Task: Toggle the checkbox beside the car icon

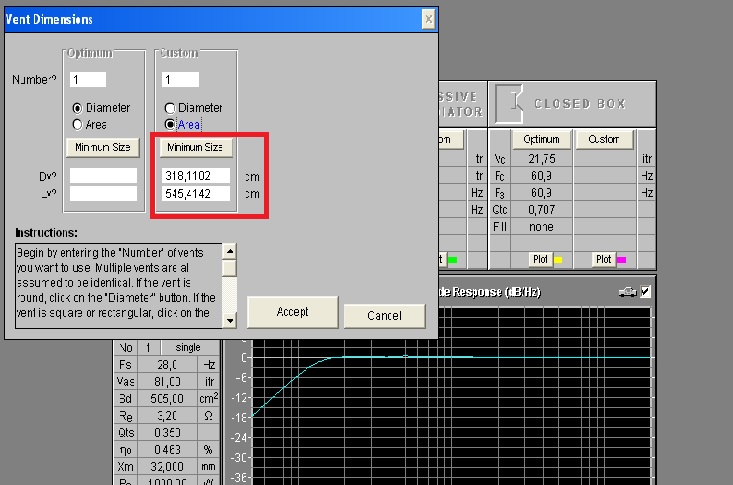Action: [645, 291]
